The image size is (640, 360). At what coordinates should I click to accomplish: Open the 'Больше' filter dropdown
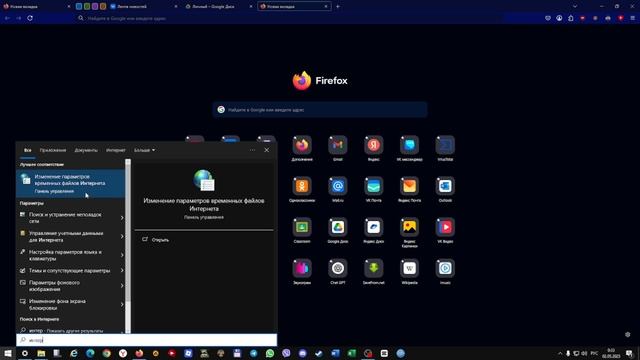pos(144,150)
